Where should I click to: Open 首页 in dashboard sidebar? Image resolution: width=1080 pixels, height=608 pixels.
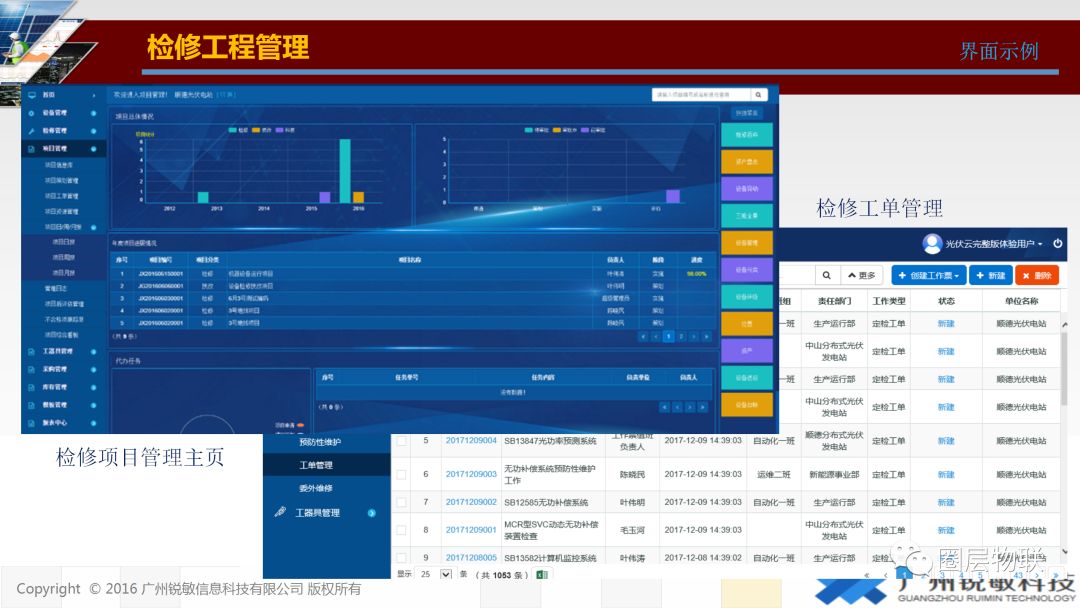click(x=49, y=95)
